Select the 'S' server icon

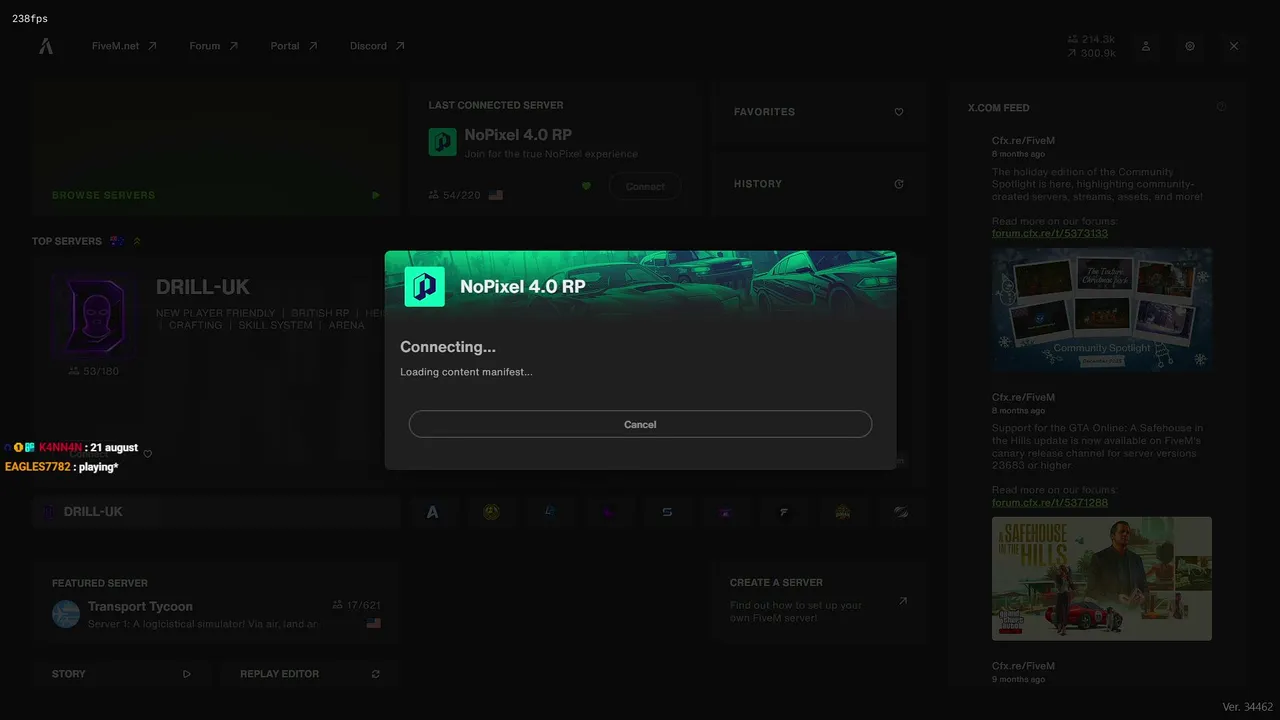667,512
